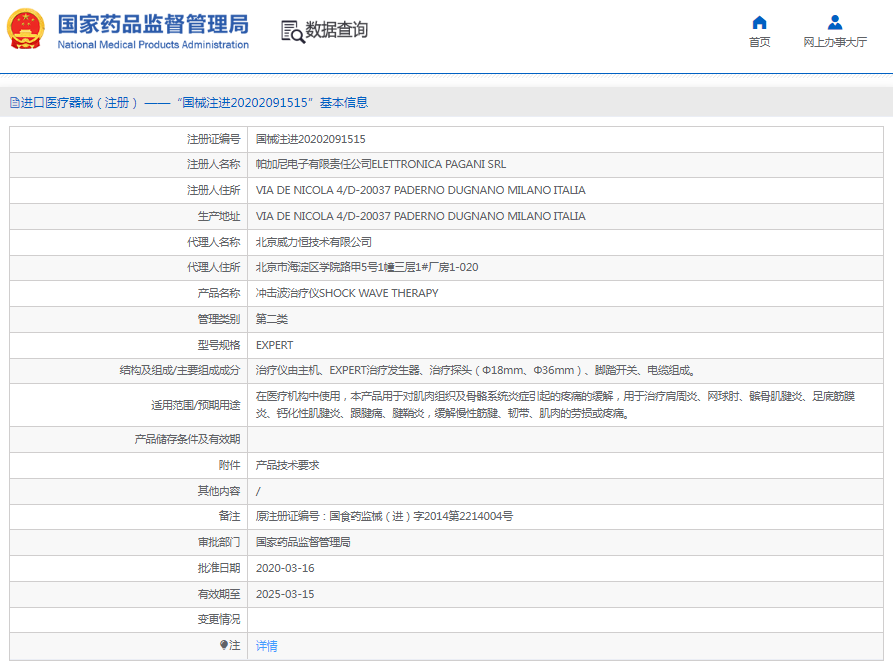The height and width of the screenshot is (667, 893).
Task: Click 国家药品监督管理局 site name text
Action: click(x=153, y=24)
